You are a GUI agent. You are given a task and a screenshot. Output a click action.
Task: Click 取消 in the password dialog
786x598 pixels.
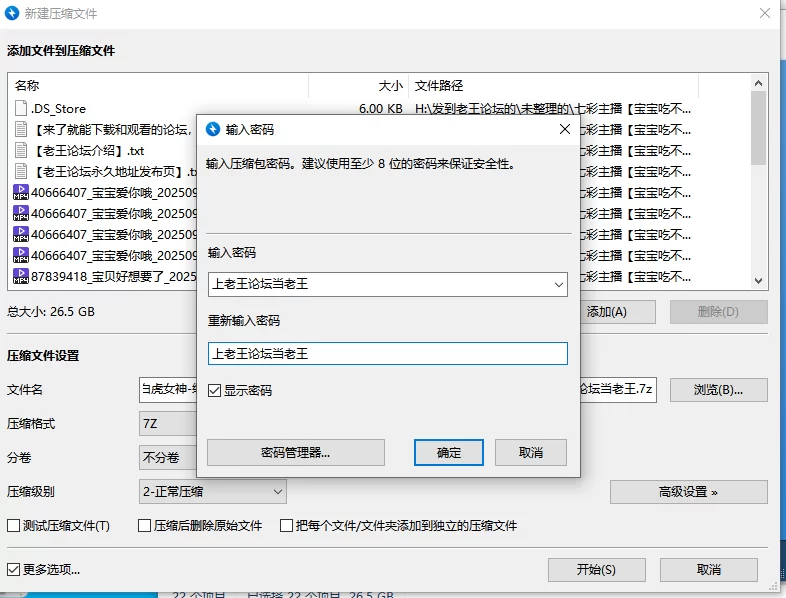(x=531, y=453)
